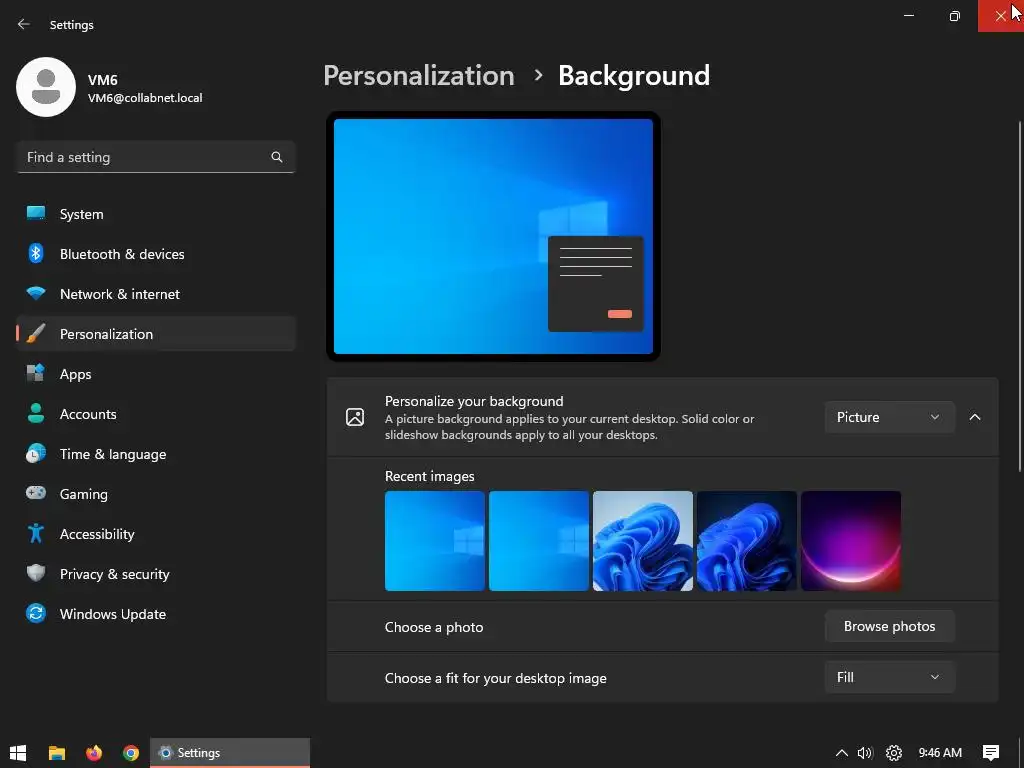The image size is (1024, 768).
Task: Click the Bluetooth icon in sidebar
Action: coord(36,253)
